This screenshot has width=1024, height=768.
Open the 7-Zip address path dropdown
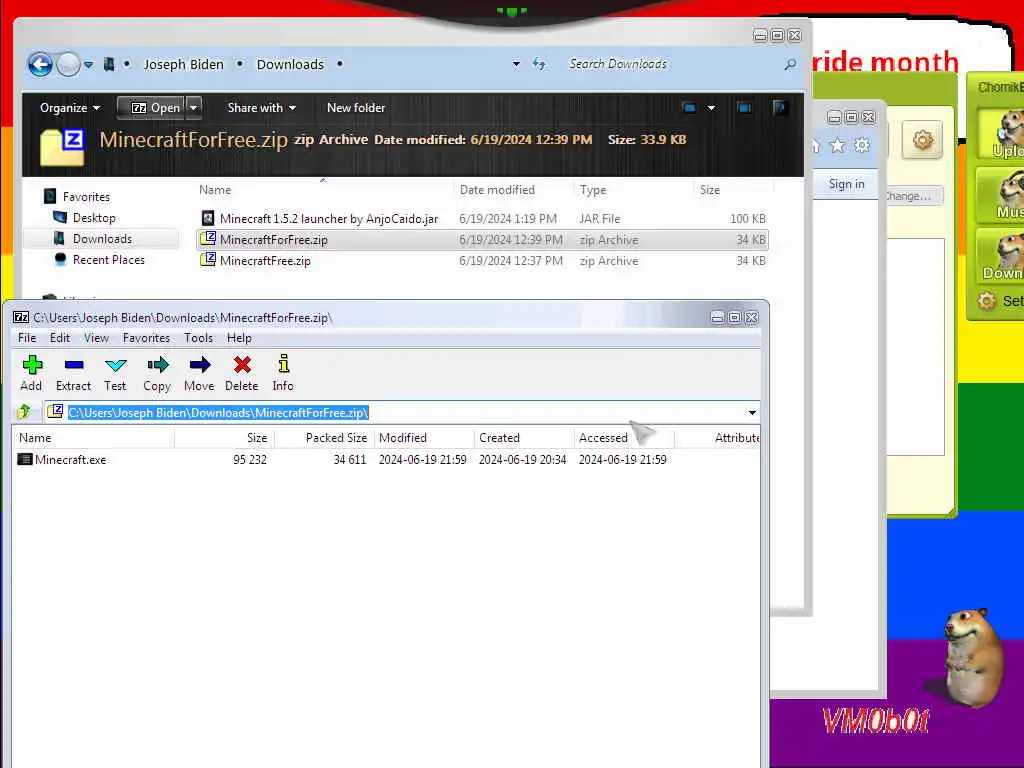pos(752,413)
